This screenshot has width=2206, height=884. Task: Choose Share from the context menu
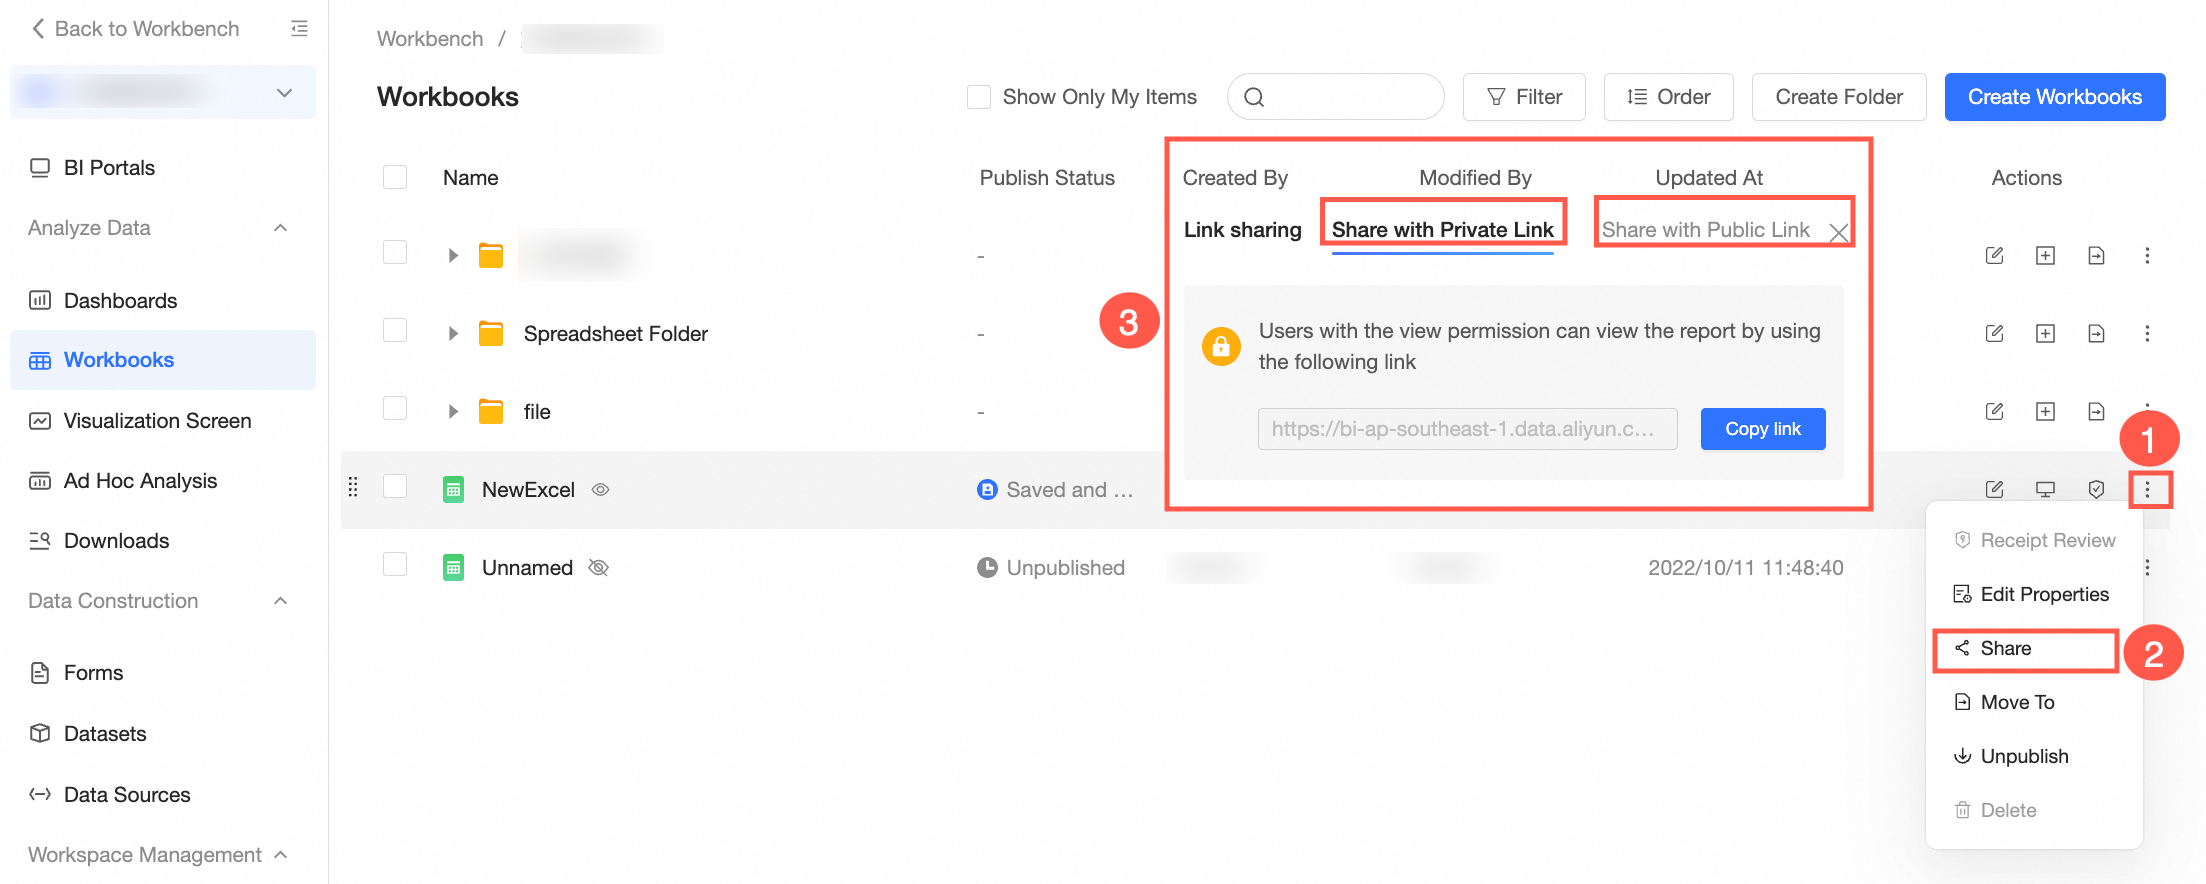(2006, 648)
